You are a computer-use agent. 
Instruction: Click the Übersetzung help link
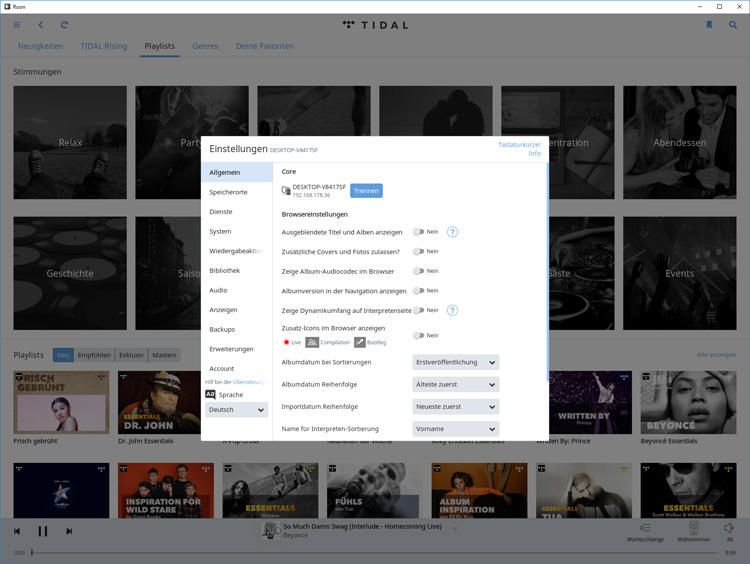[248, 382]
